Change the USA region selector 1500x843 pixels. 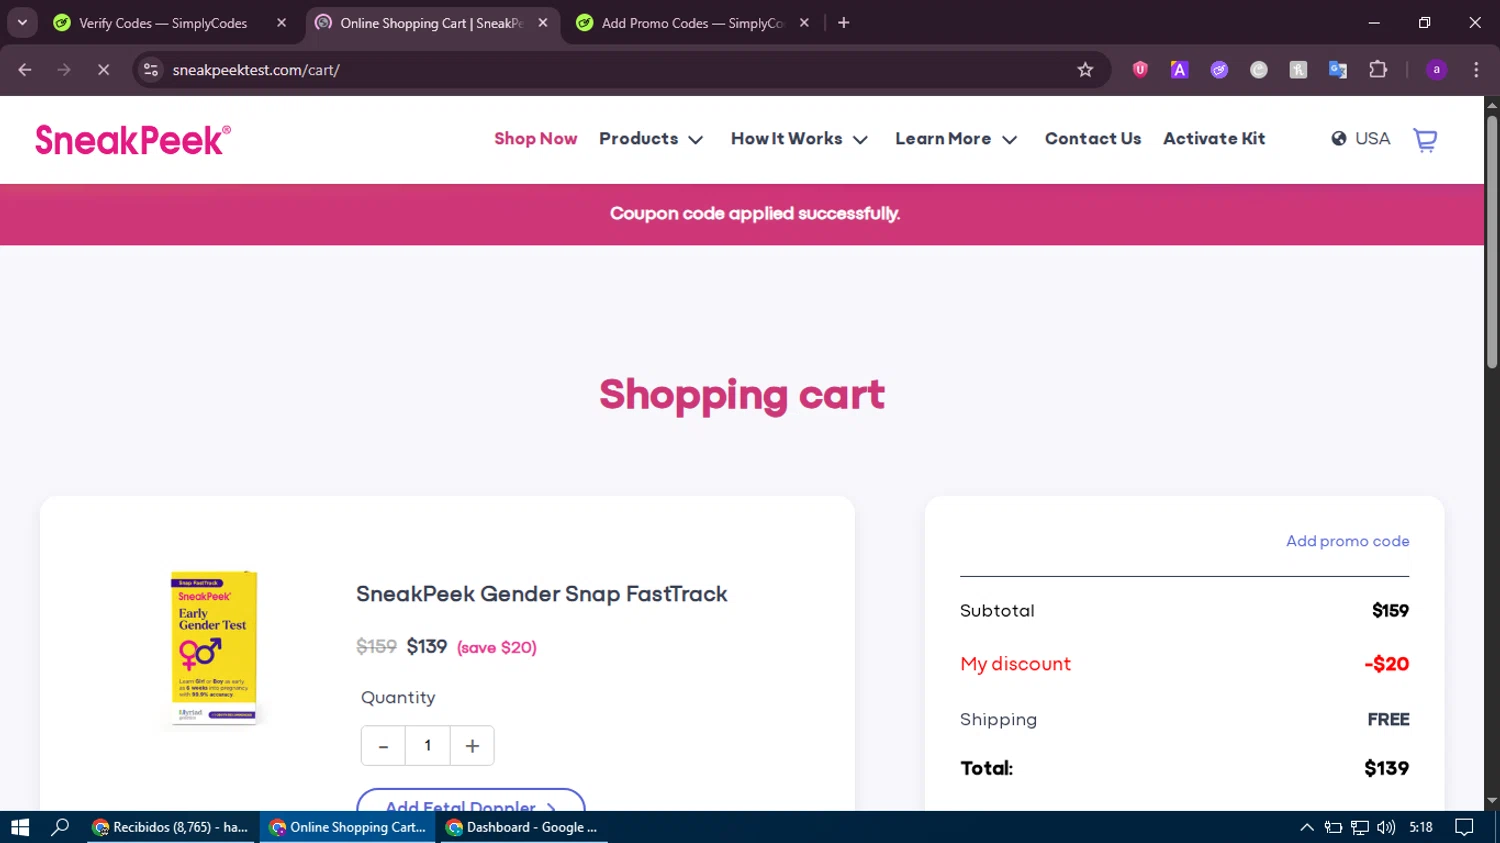click(1361, 139)
